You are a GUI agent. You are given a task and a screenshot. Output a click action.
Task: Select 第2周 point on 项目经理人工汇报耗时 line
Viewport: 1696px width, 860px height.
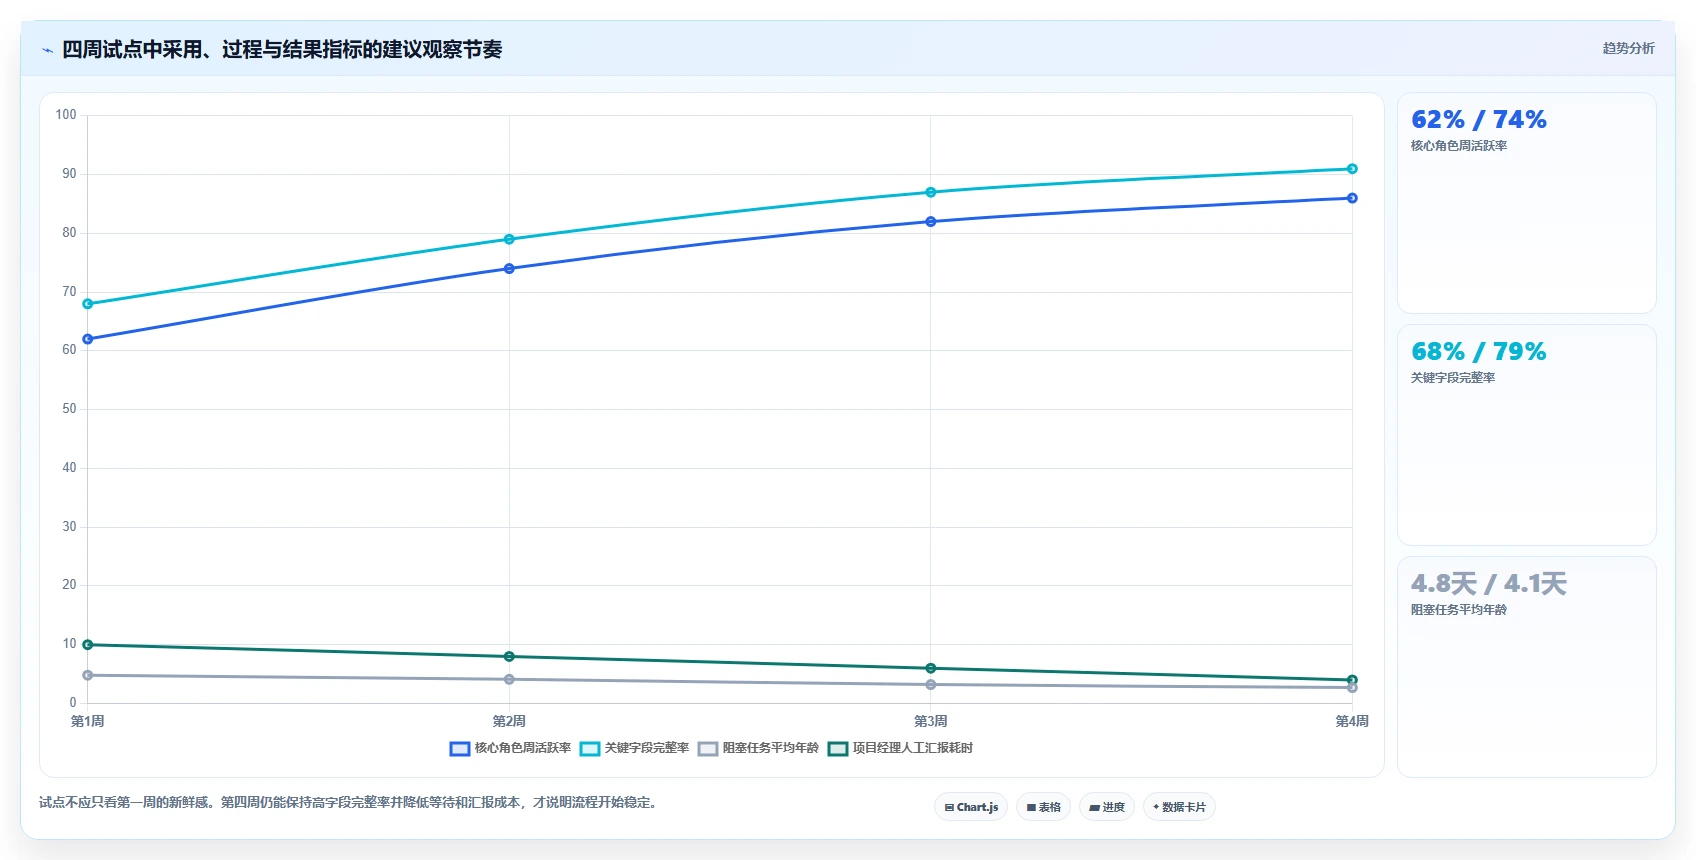point(509,657)
